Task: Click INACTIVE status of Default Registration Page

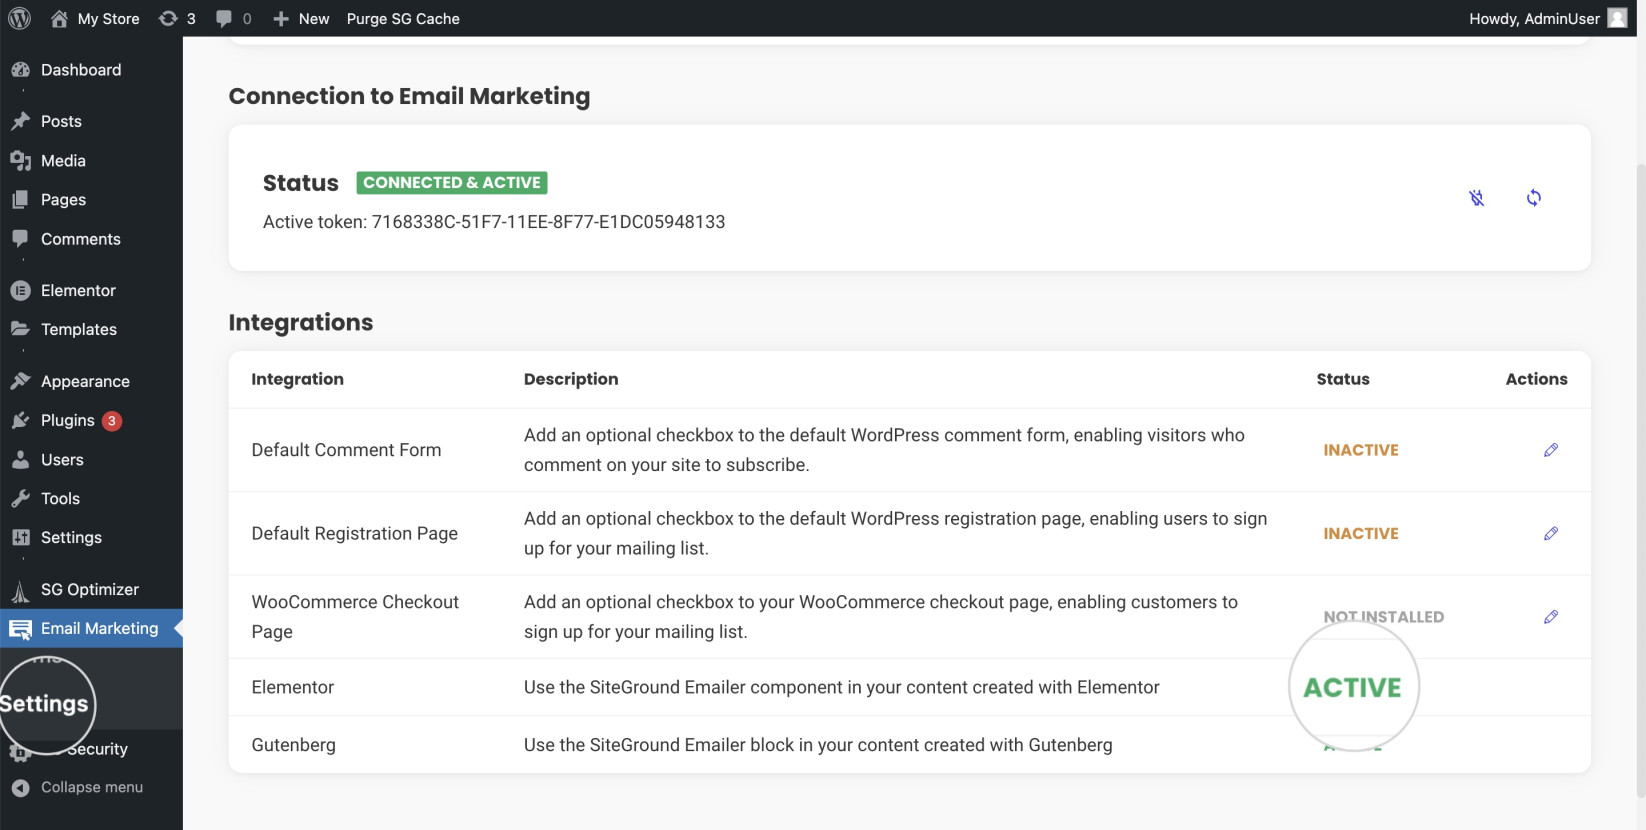Action: pos(1361,533)
